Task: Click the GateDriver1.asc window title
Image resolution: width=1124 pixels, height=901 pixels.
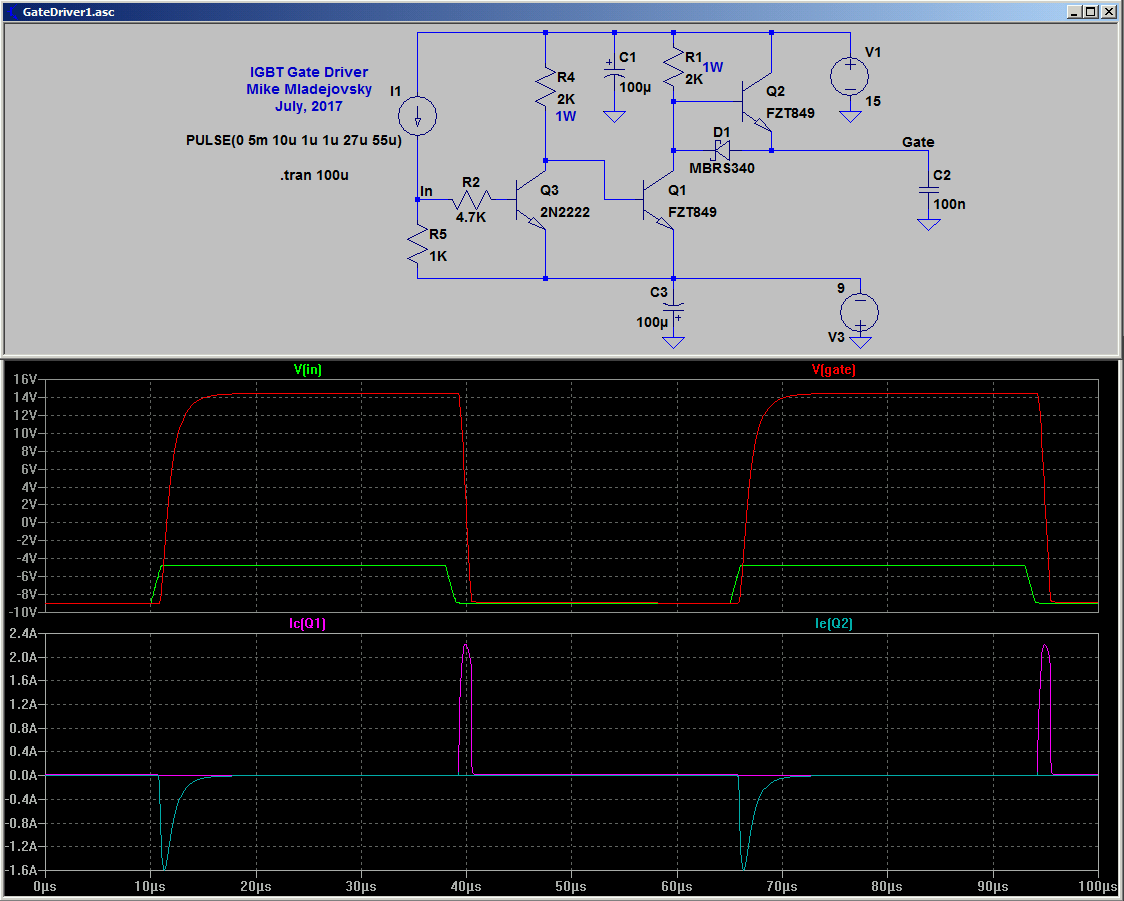Action: [68, 11]
